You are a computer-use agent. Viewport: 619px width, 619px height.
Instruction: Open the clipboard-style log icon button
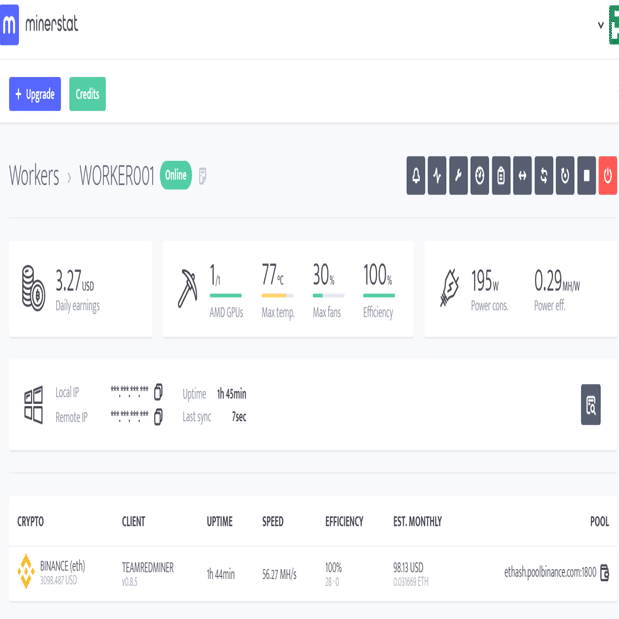tap(501, 175)
